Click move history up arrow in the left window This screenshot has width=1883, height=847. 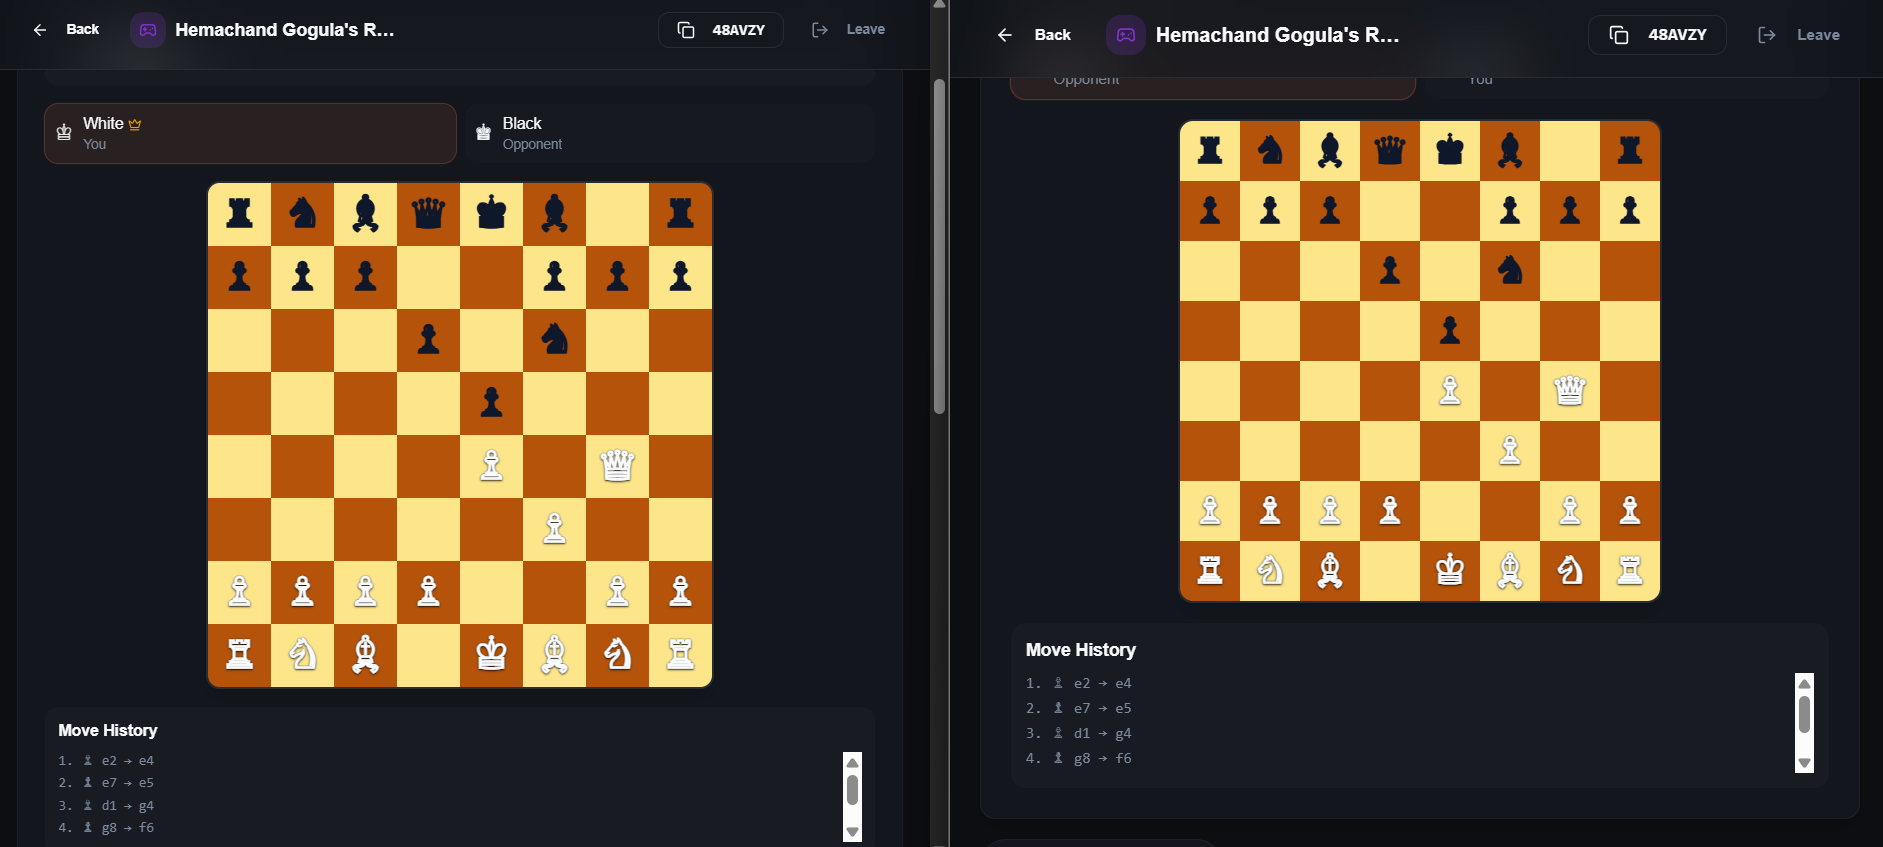852,762
